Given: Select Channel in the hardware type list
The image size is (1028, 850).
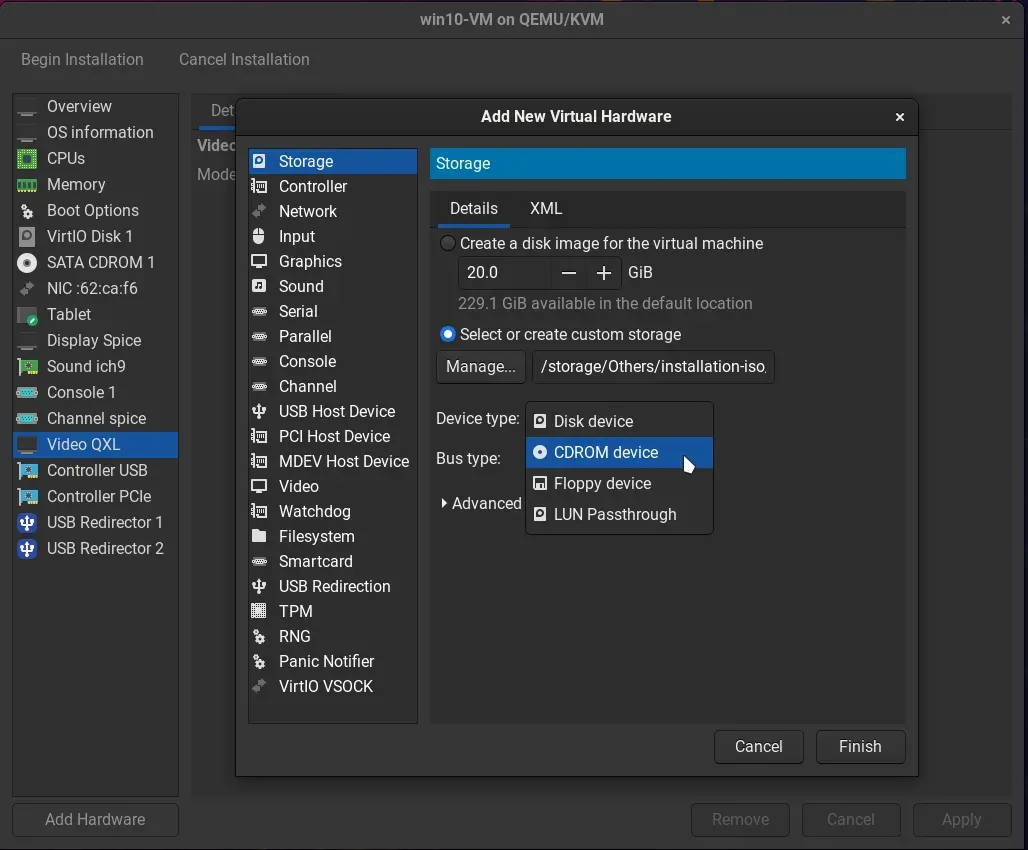Looking at the screenshot, I should coord(333,386).
